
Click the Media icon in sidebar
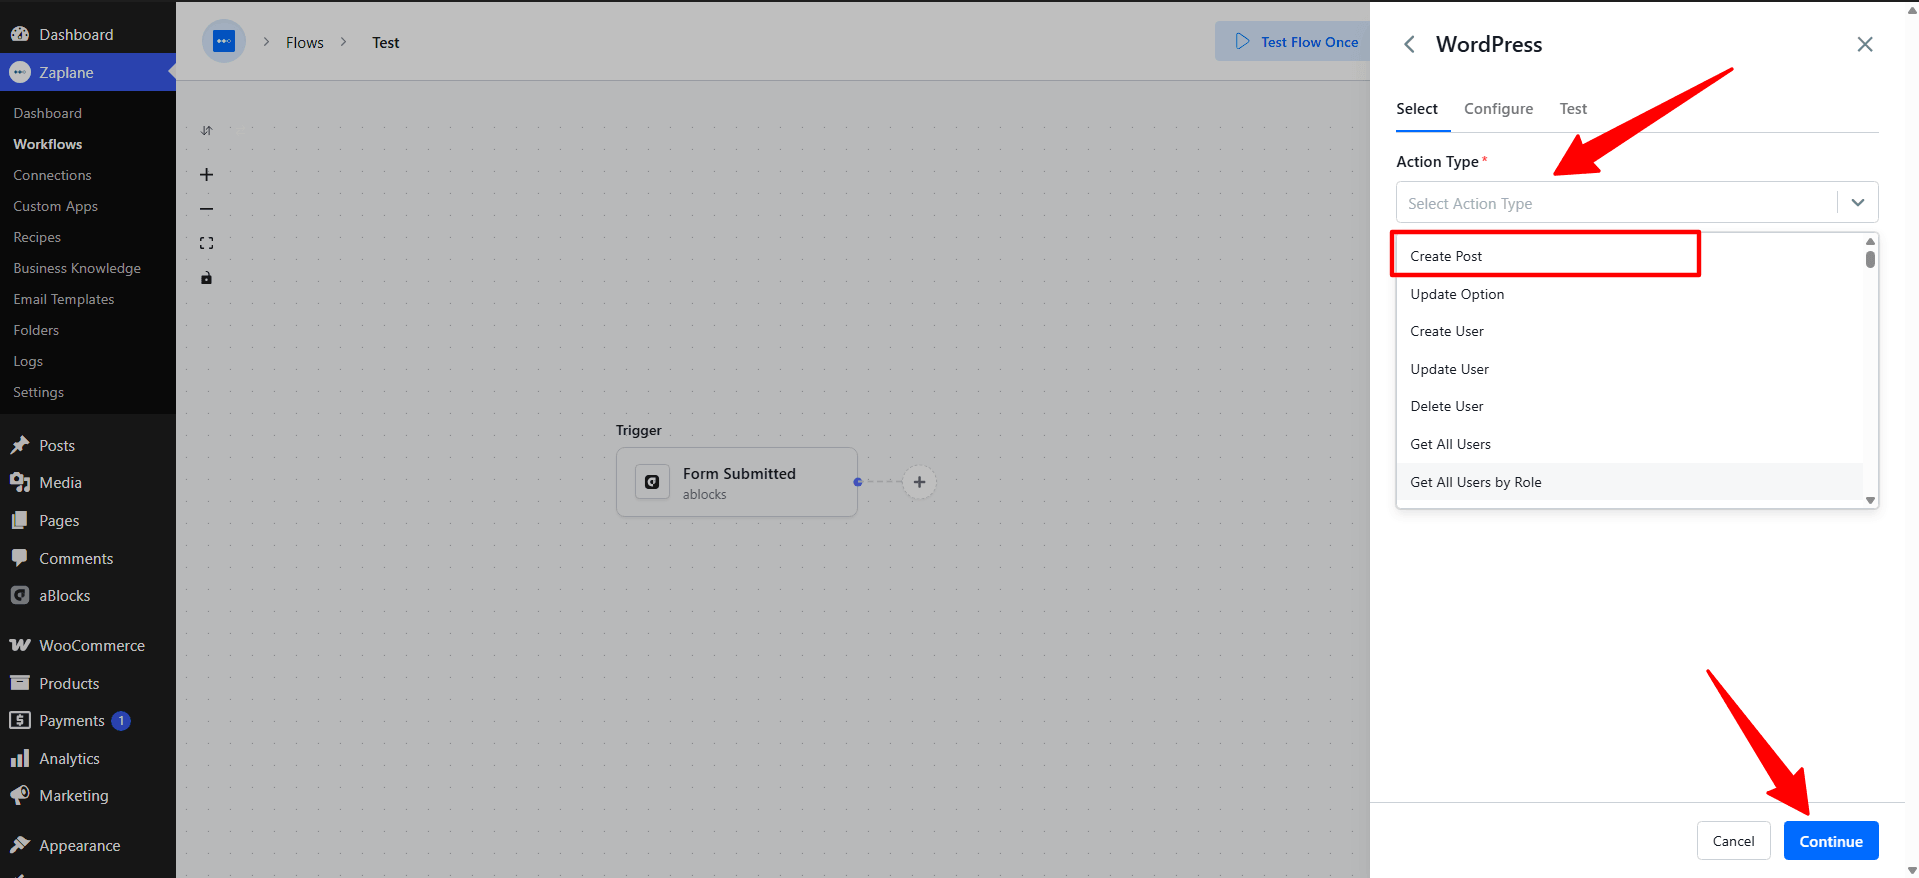tap(20, 482)
